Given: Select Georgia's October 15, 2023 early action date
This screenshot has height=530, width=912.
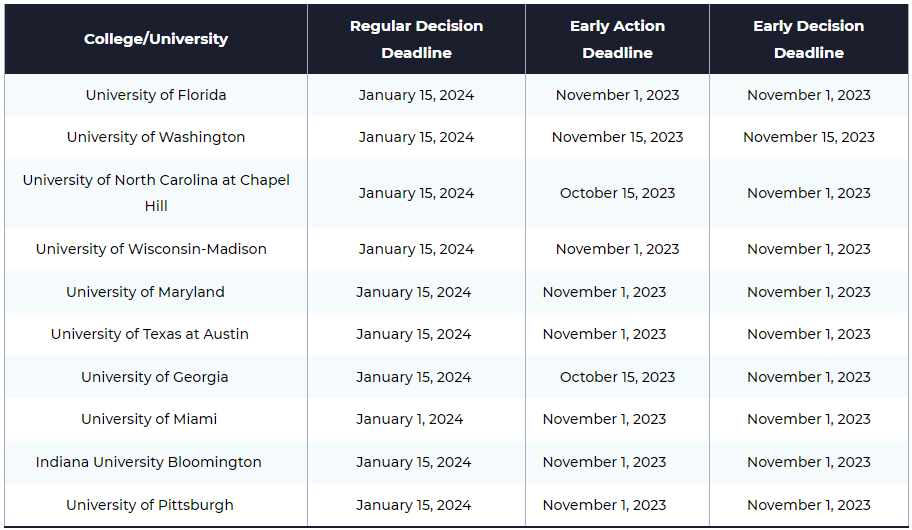Looking at the screenshot, I should tap(617, 377).
